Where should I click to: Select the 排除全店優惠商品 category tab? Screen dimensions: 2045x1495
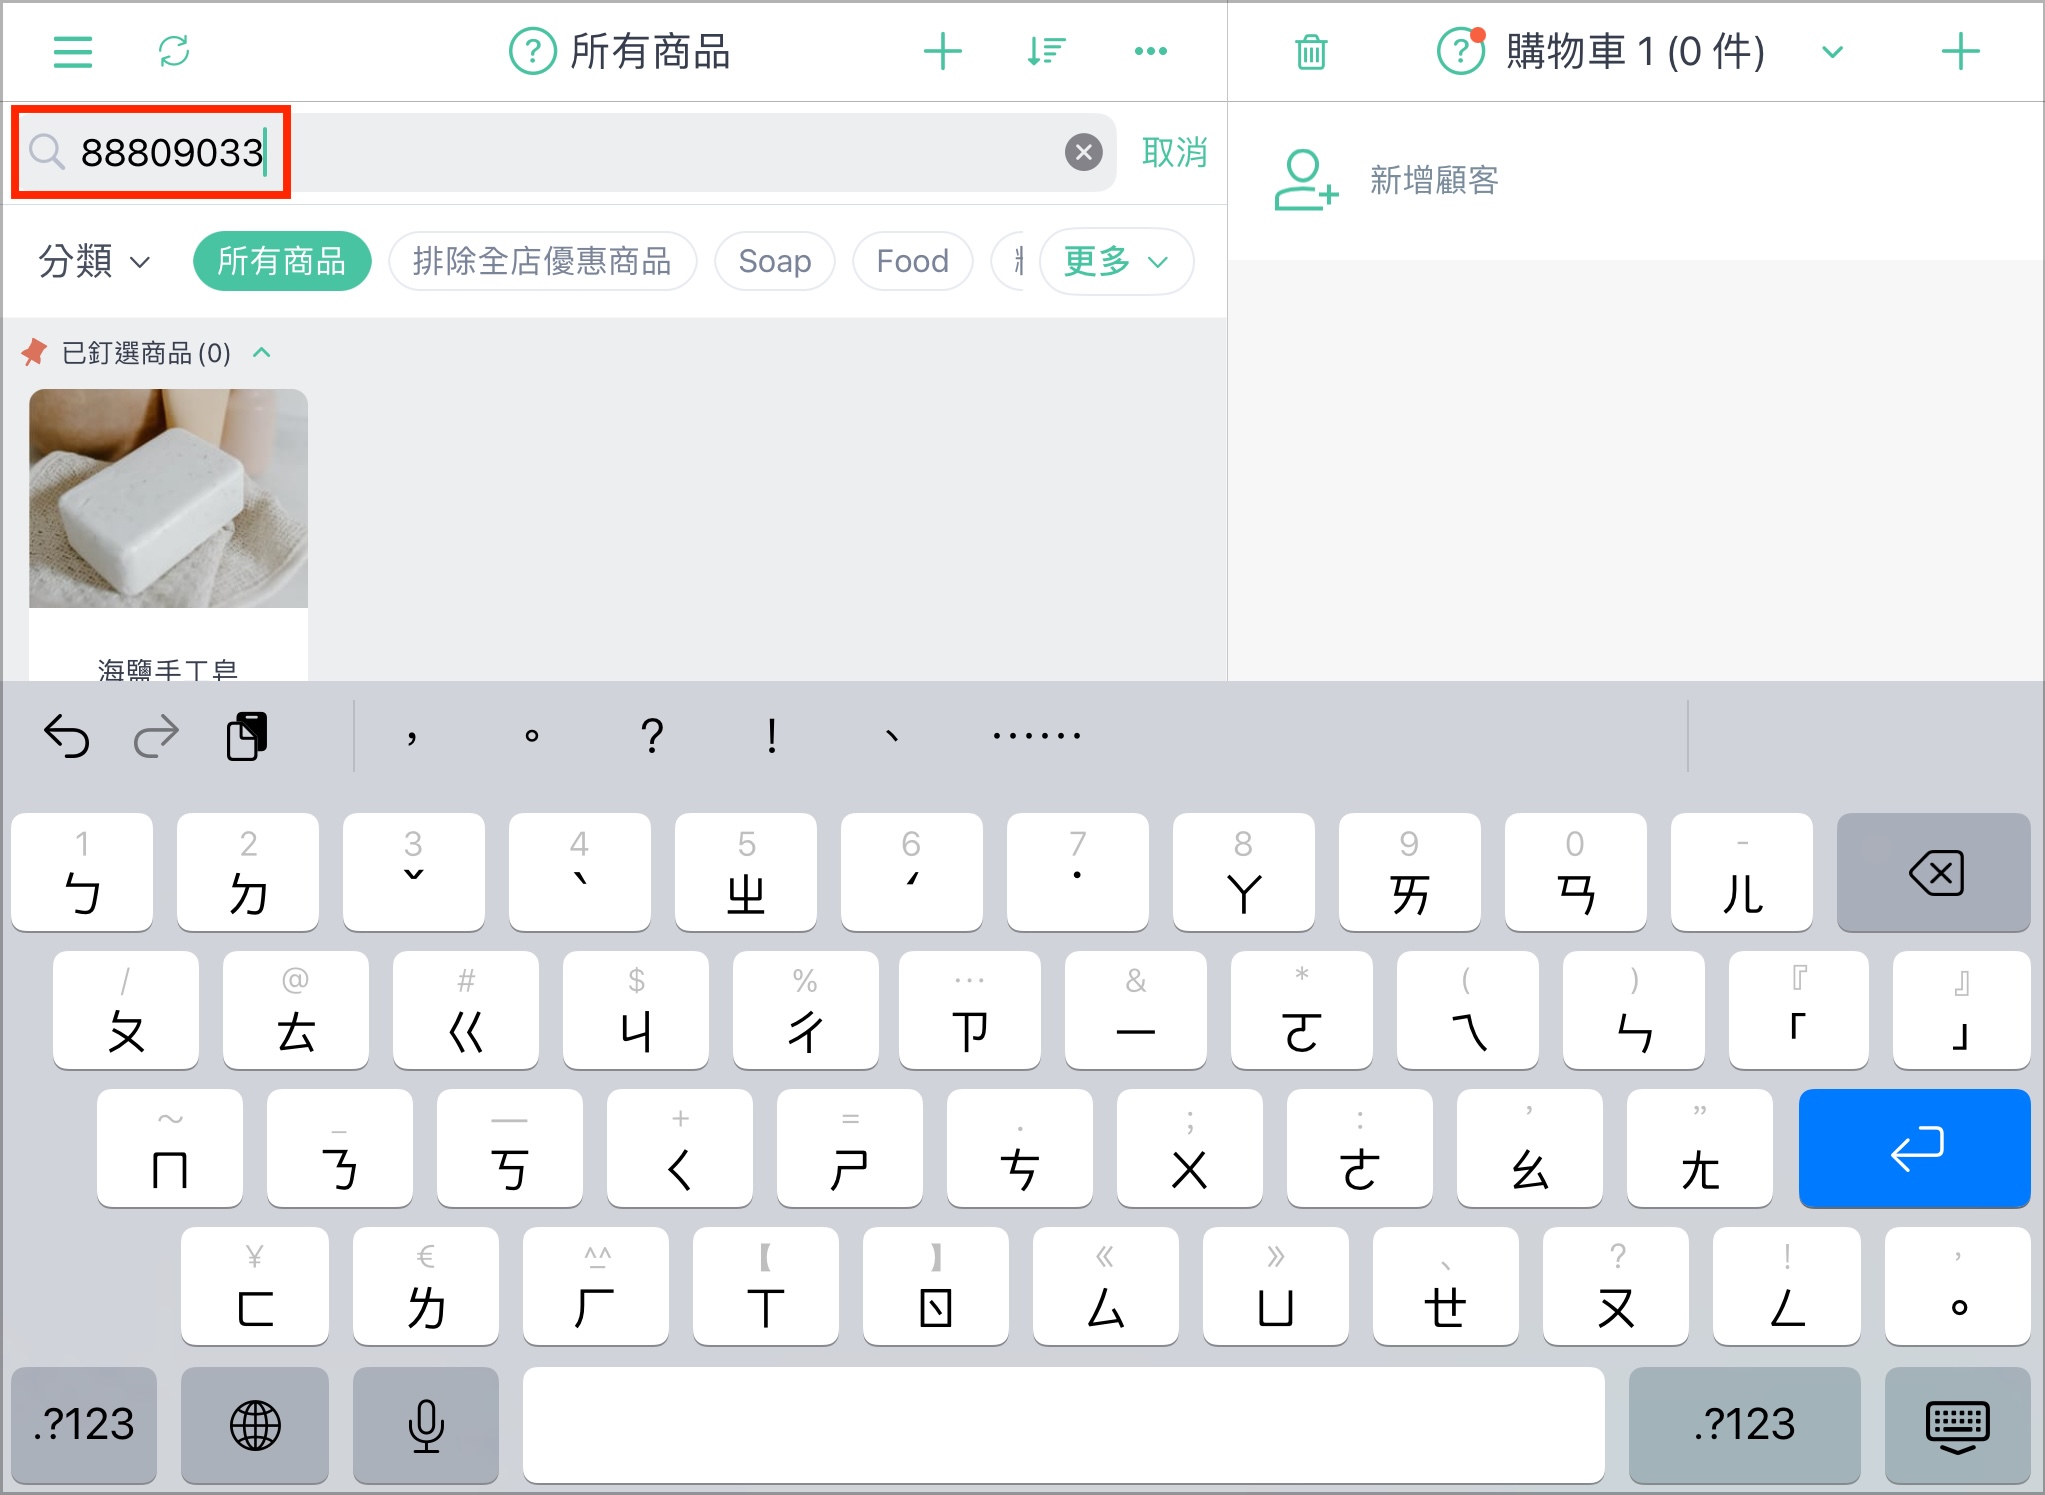pos(542,261)
